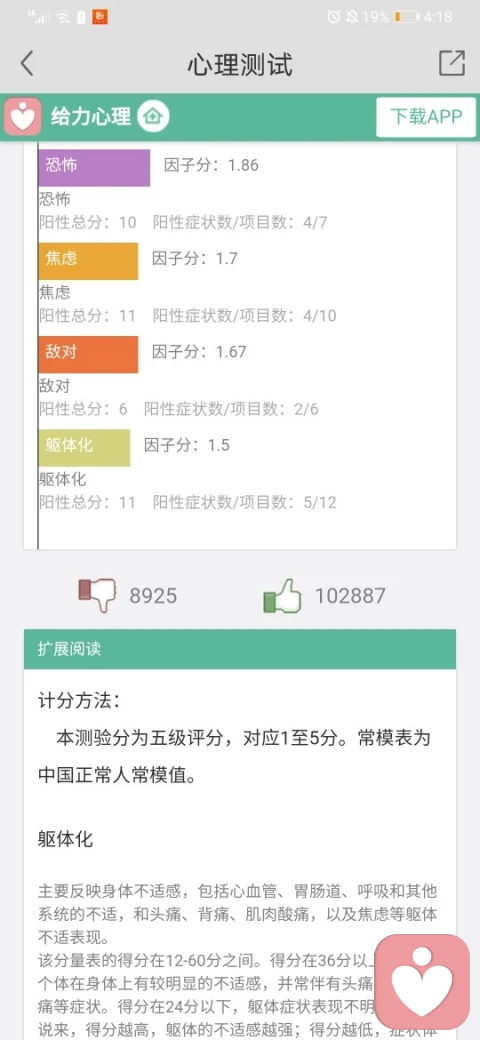Viewport: 480px width, 1040px height.
Task: Tap the green thumbs-up icon
Action: click(282, 595)
